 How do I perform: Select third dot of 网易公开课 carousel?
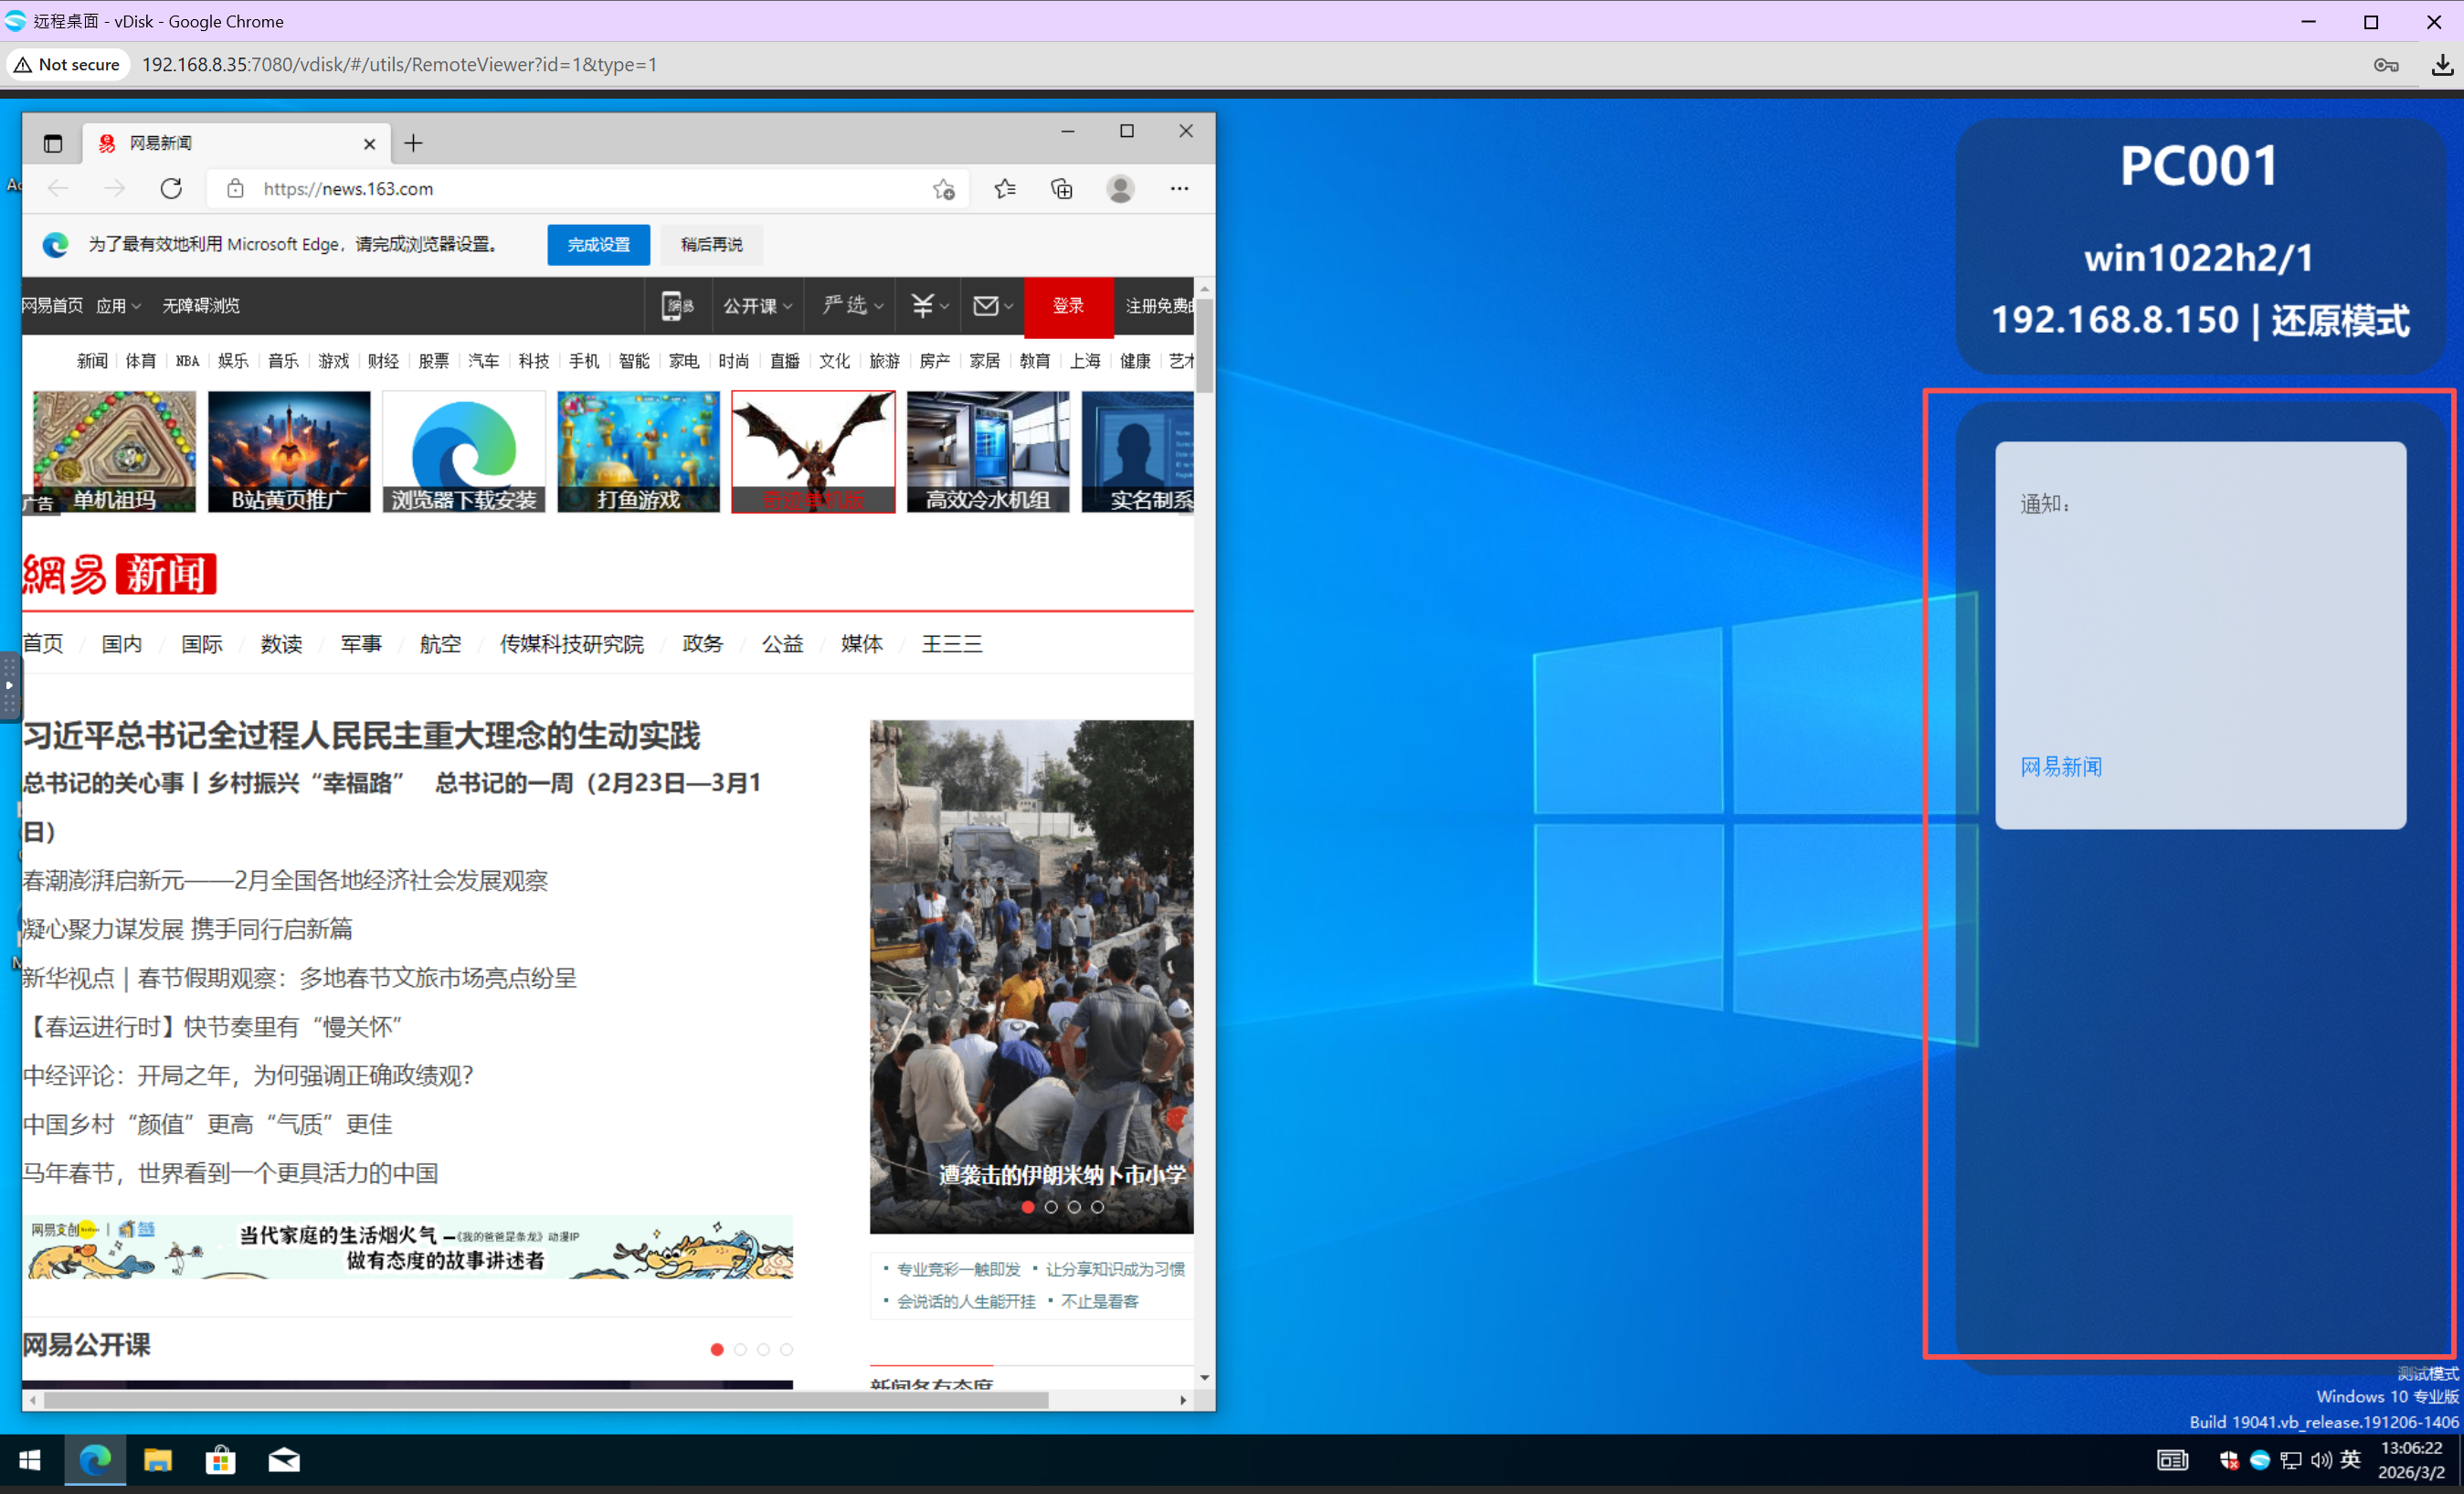coord(764,1349)
